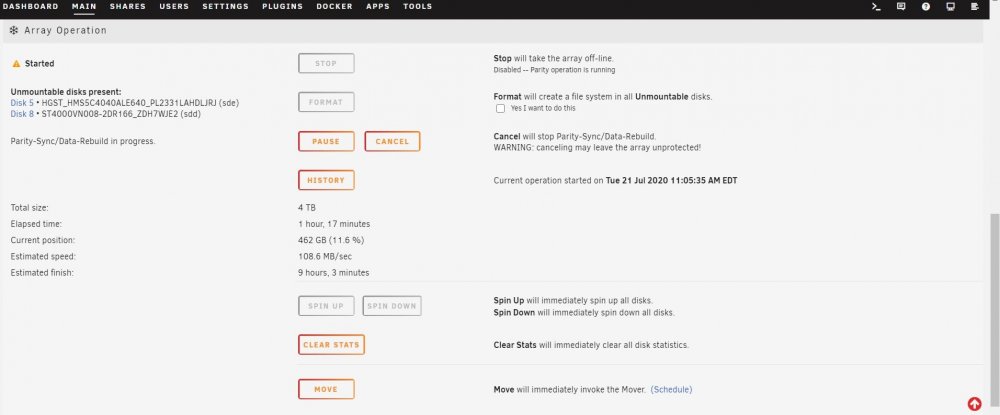Switch to the Docker page
1000x415 pixels.
334,6
